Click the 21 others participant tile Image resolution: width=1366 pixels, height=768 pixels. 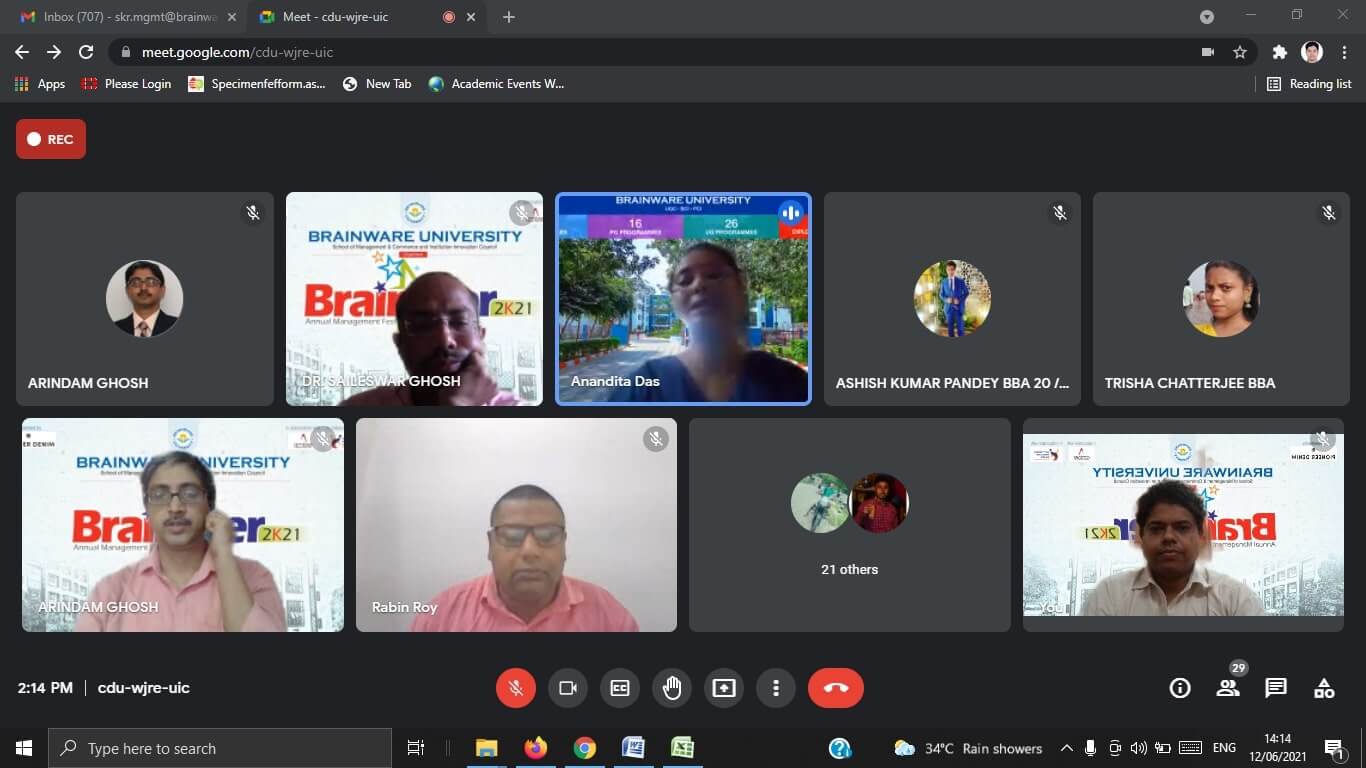(x=849, y=525)
